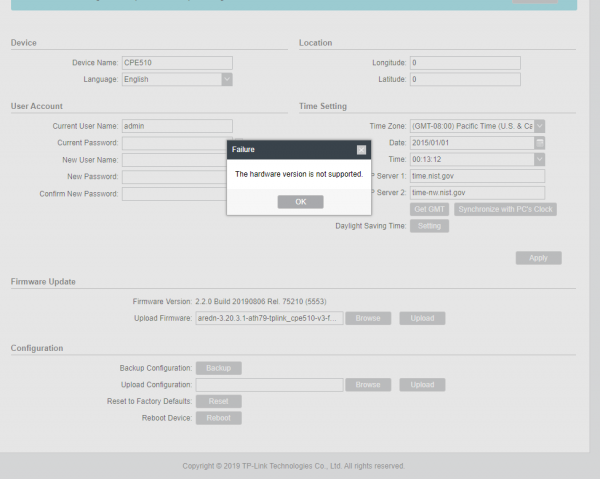Expand the Time dropdown arrow
This screenshot has height=479, width=600.
[x=540, y=159]
